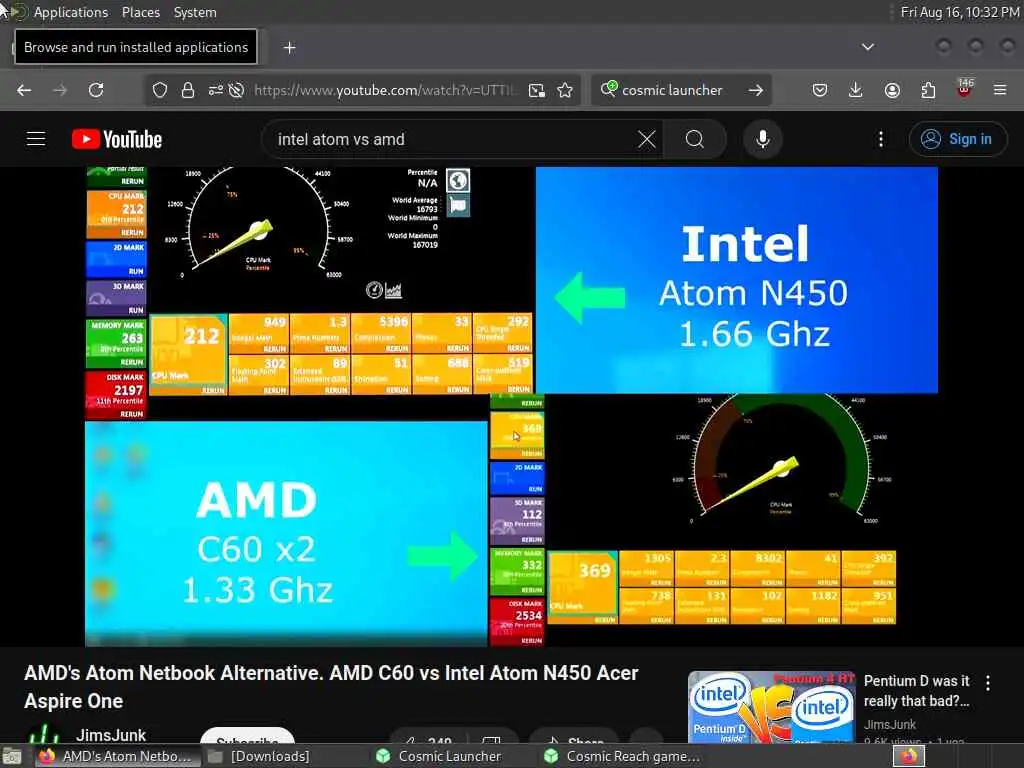Viewport: 1024px width, 768px height.
Task: Open the tracking protection shield icon
Action: tap(160, 90)
